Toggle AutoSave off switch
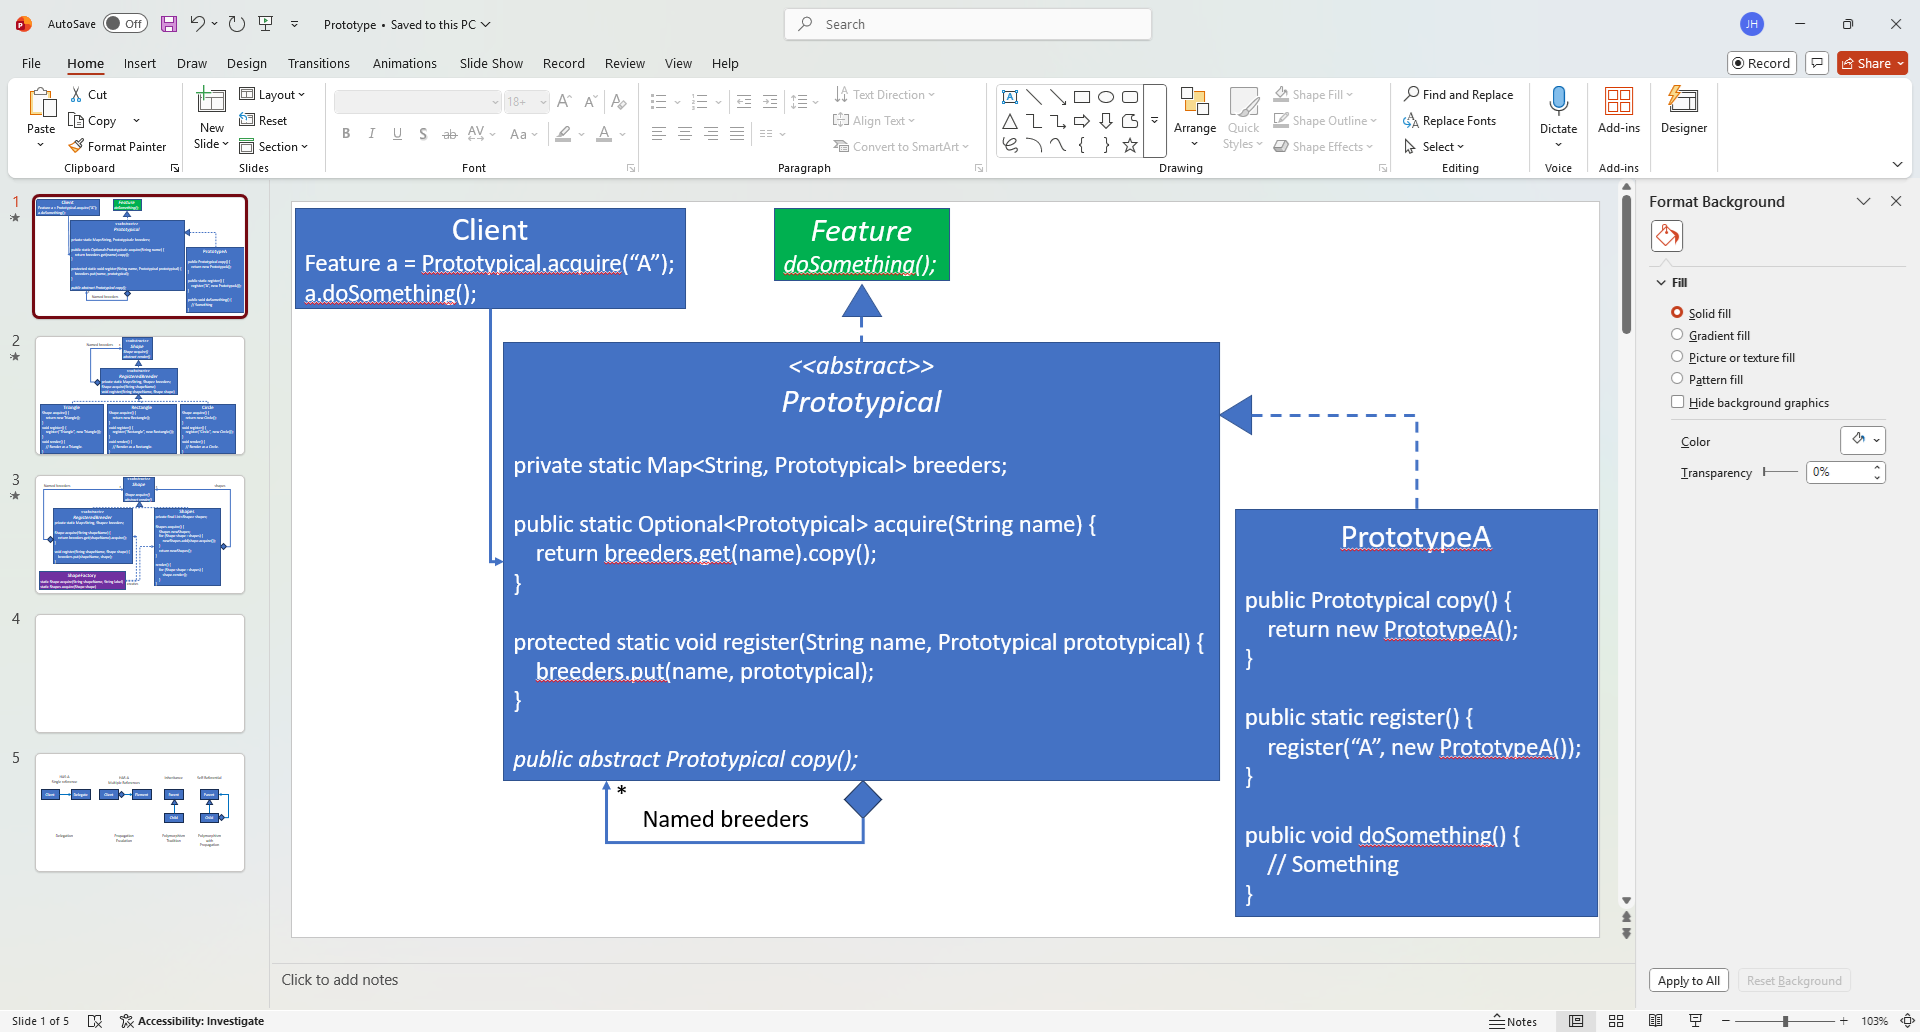 coord(126,23)
